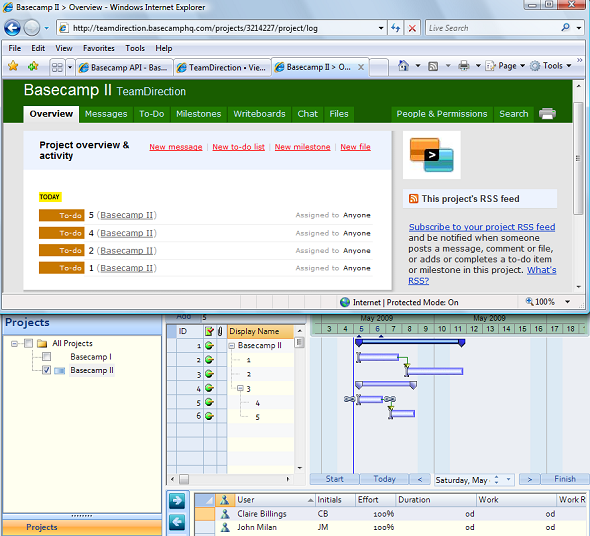Click Claire Billings user icon
Viewport: 590px width, 536px height.
tap(225, 513)
